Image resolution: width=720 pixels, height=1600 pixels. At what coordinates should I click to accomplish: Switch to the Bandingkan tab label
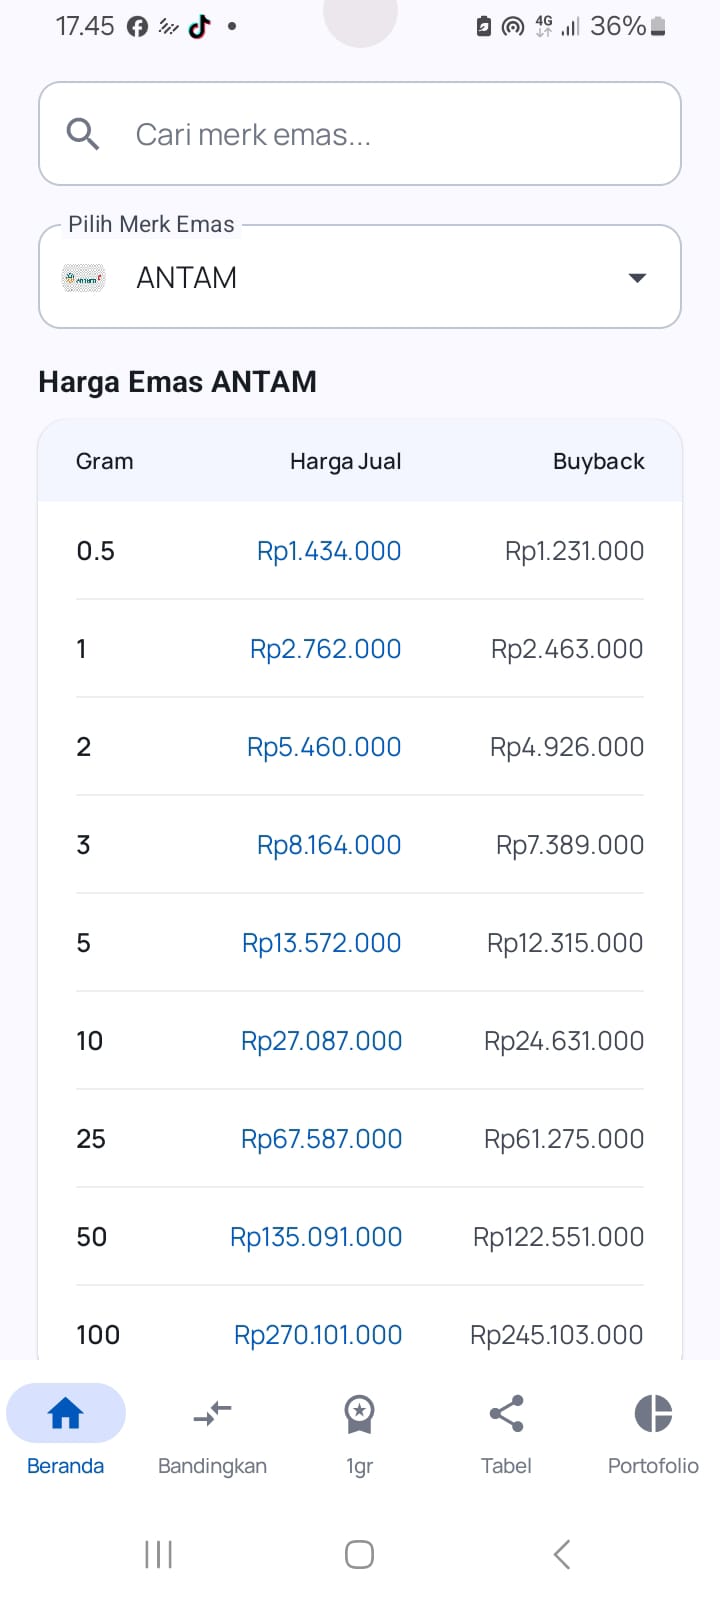(212, 1466)
